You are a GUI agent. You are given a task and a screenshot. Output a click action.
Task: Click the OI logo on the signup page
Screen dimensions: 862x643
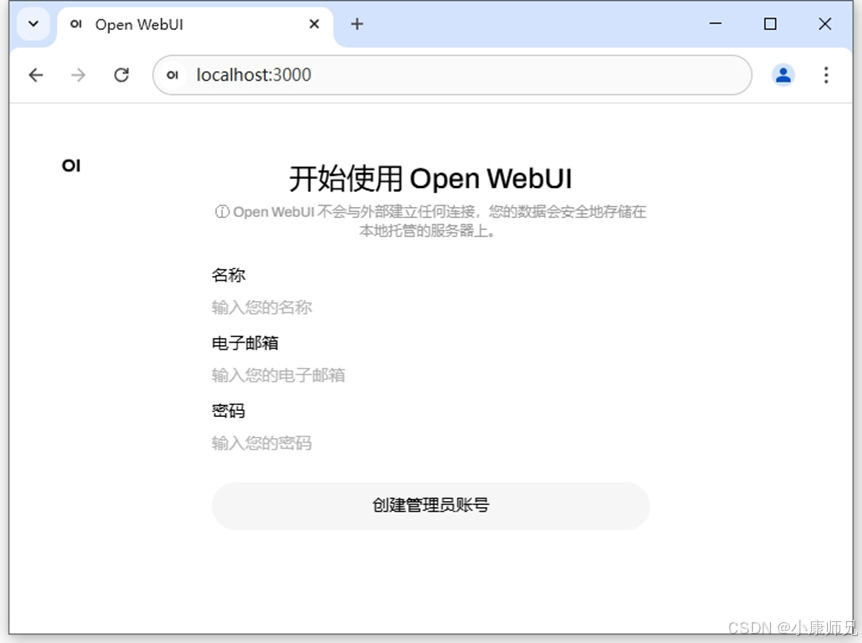(70, 165)
